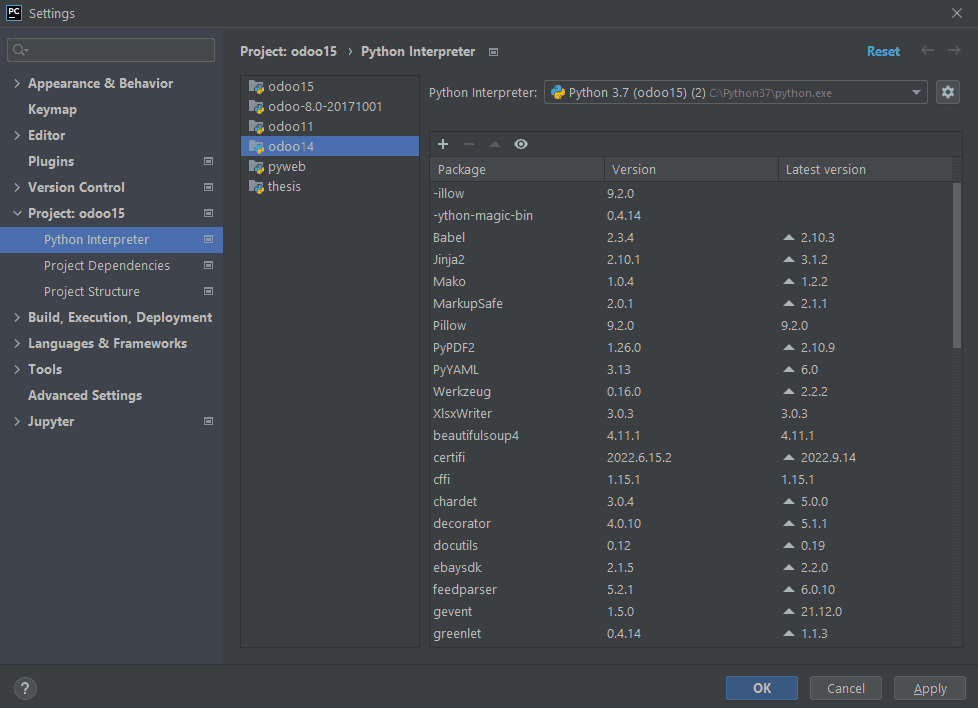978x708 pixels.
Task: Select the Jinja2 package row
Action: 691,259
